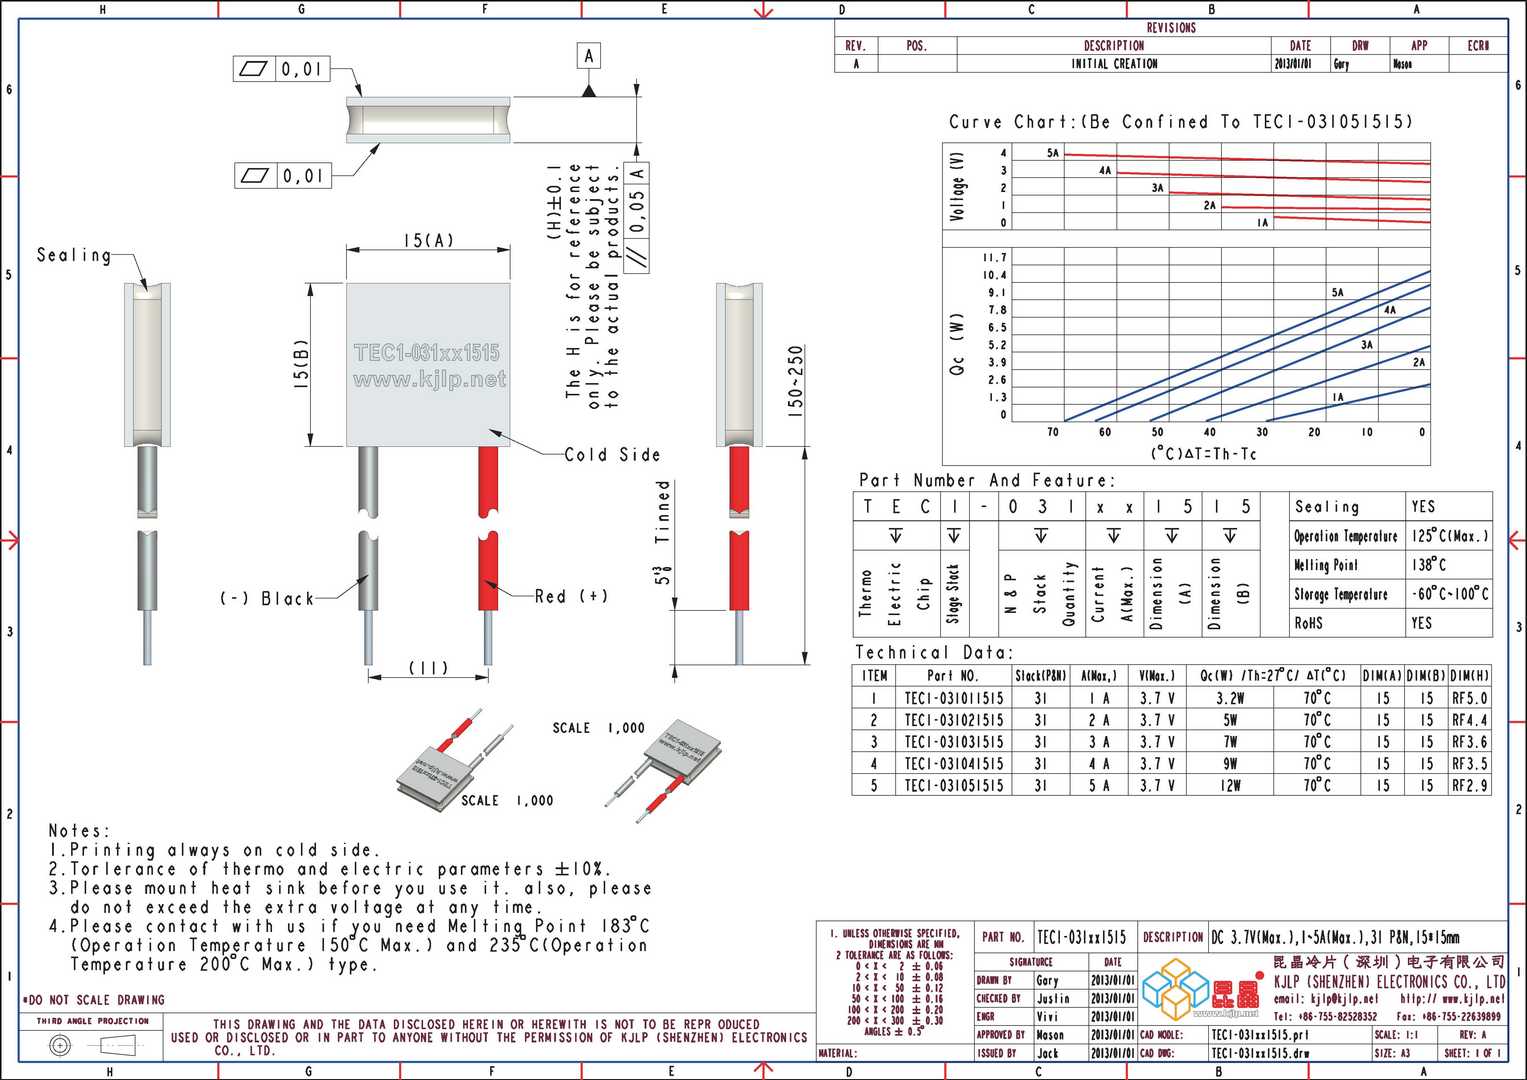
Task: Click the '-60°C~100°C' storage temperature value
Action: 1450,594
